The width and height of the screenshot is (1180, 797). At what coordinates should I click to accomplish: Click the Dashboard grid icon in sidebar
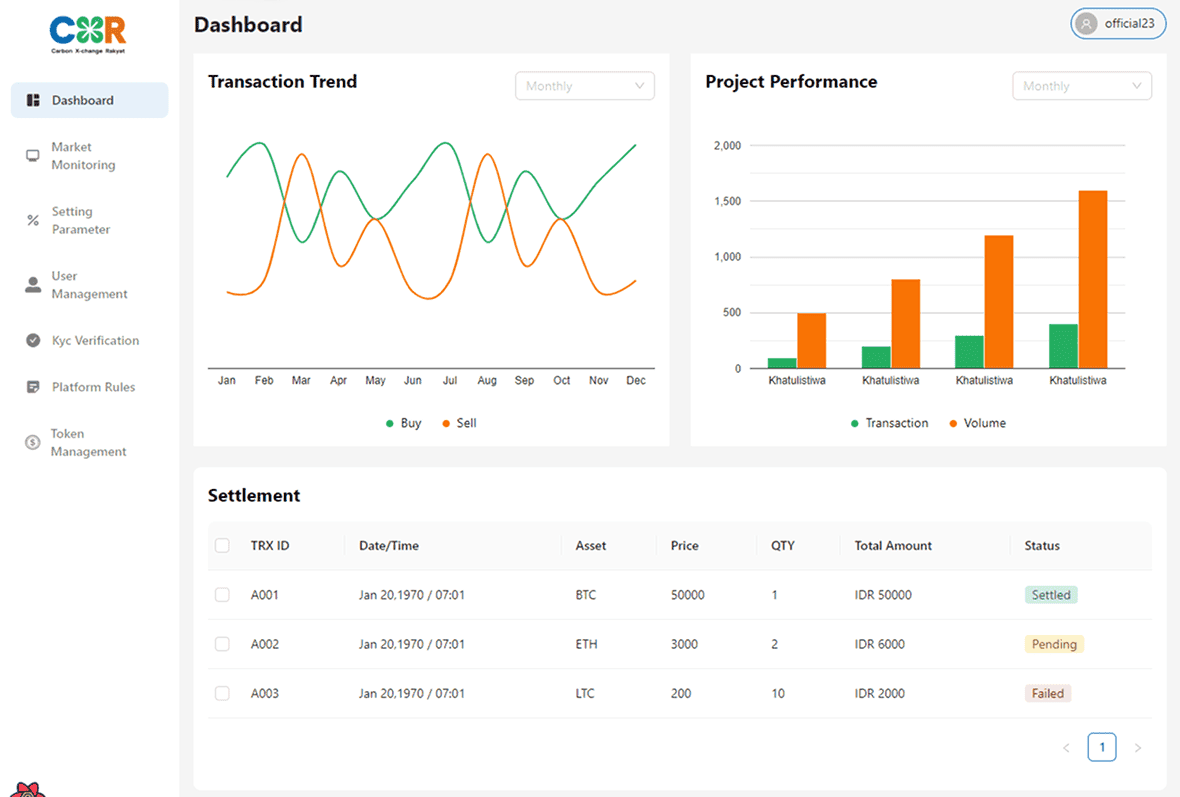point(33,100)
